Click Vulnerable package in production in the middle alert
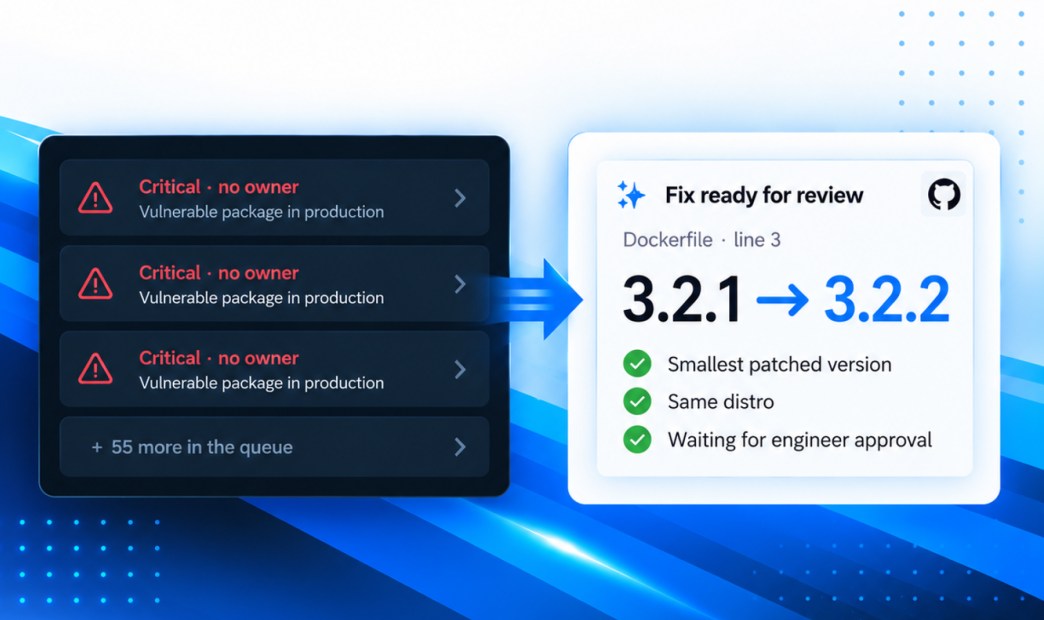 (x=261, y=298)
